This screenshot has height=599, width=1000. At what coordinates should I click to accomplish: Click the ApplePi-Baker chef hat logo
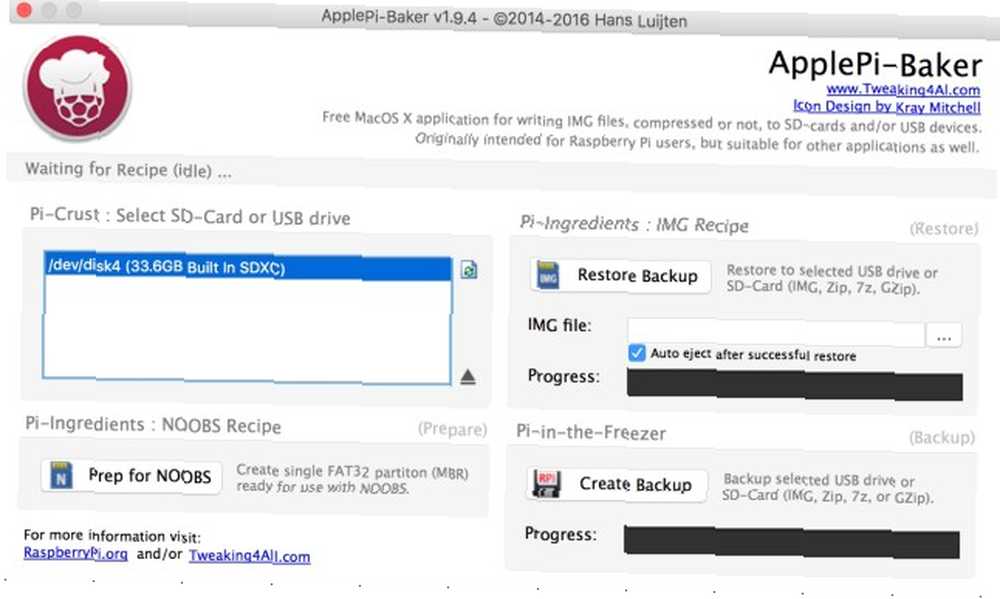tap(77, 87)
